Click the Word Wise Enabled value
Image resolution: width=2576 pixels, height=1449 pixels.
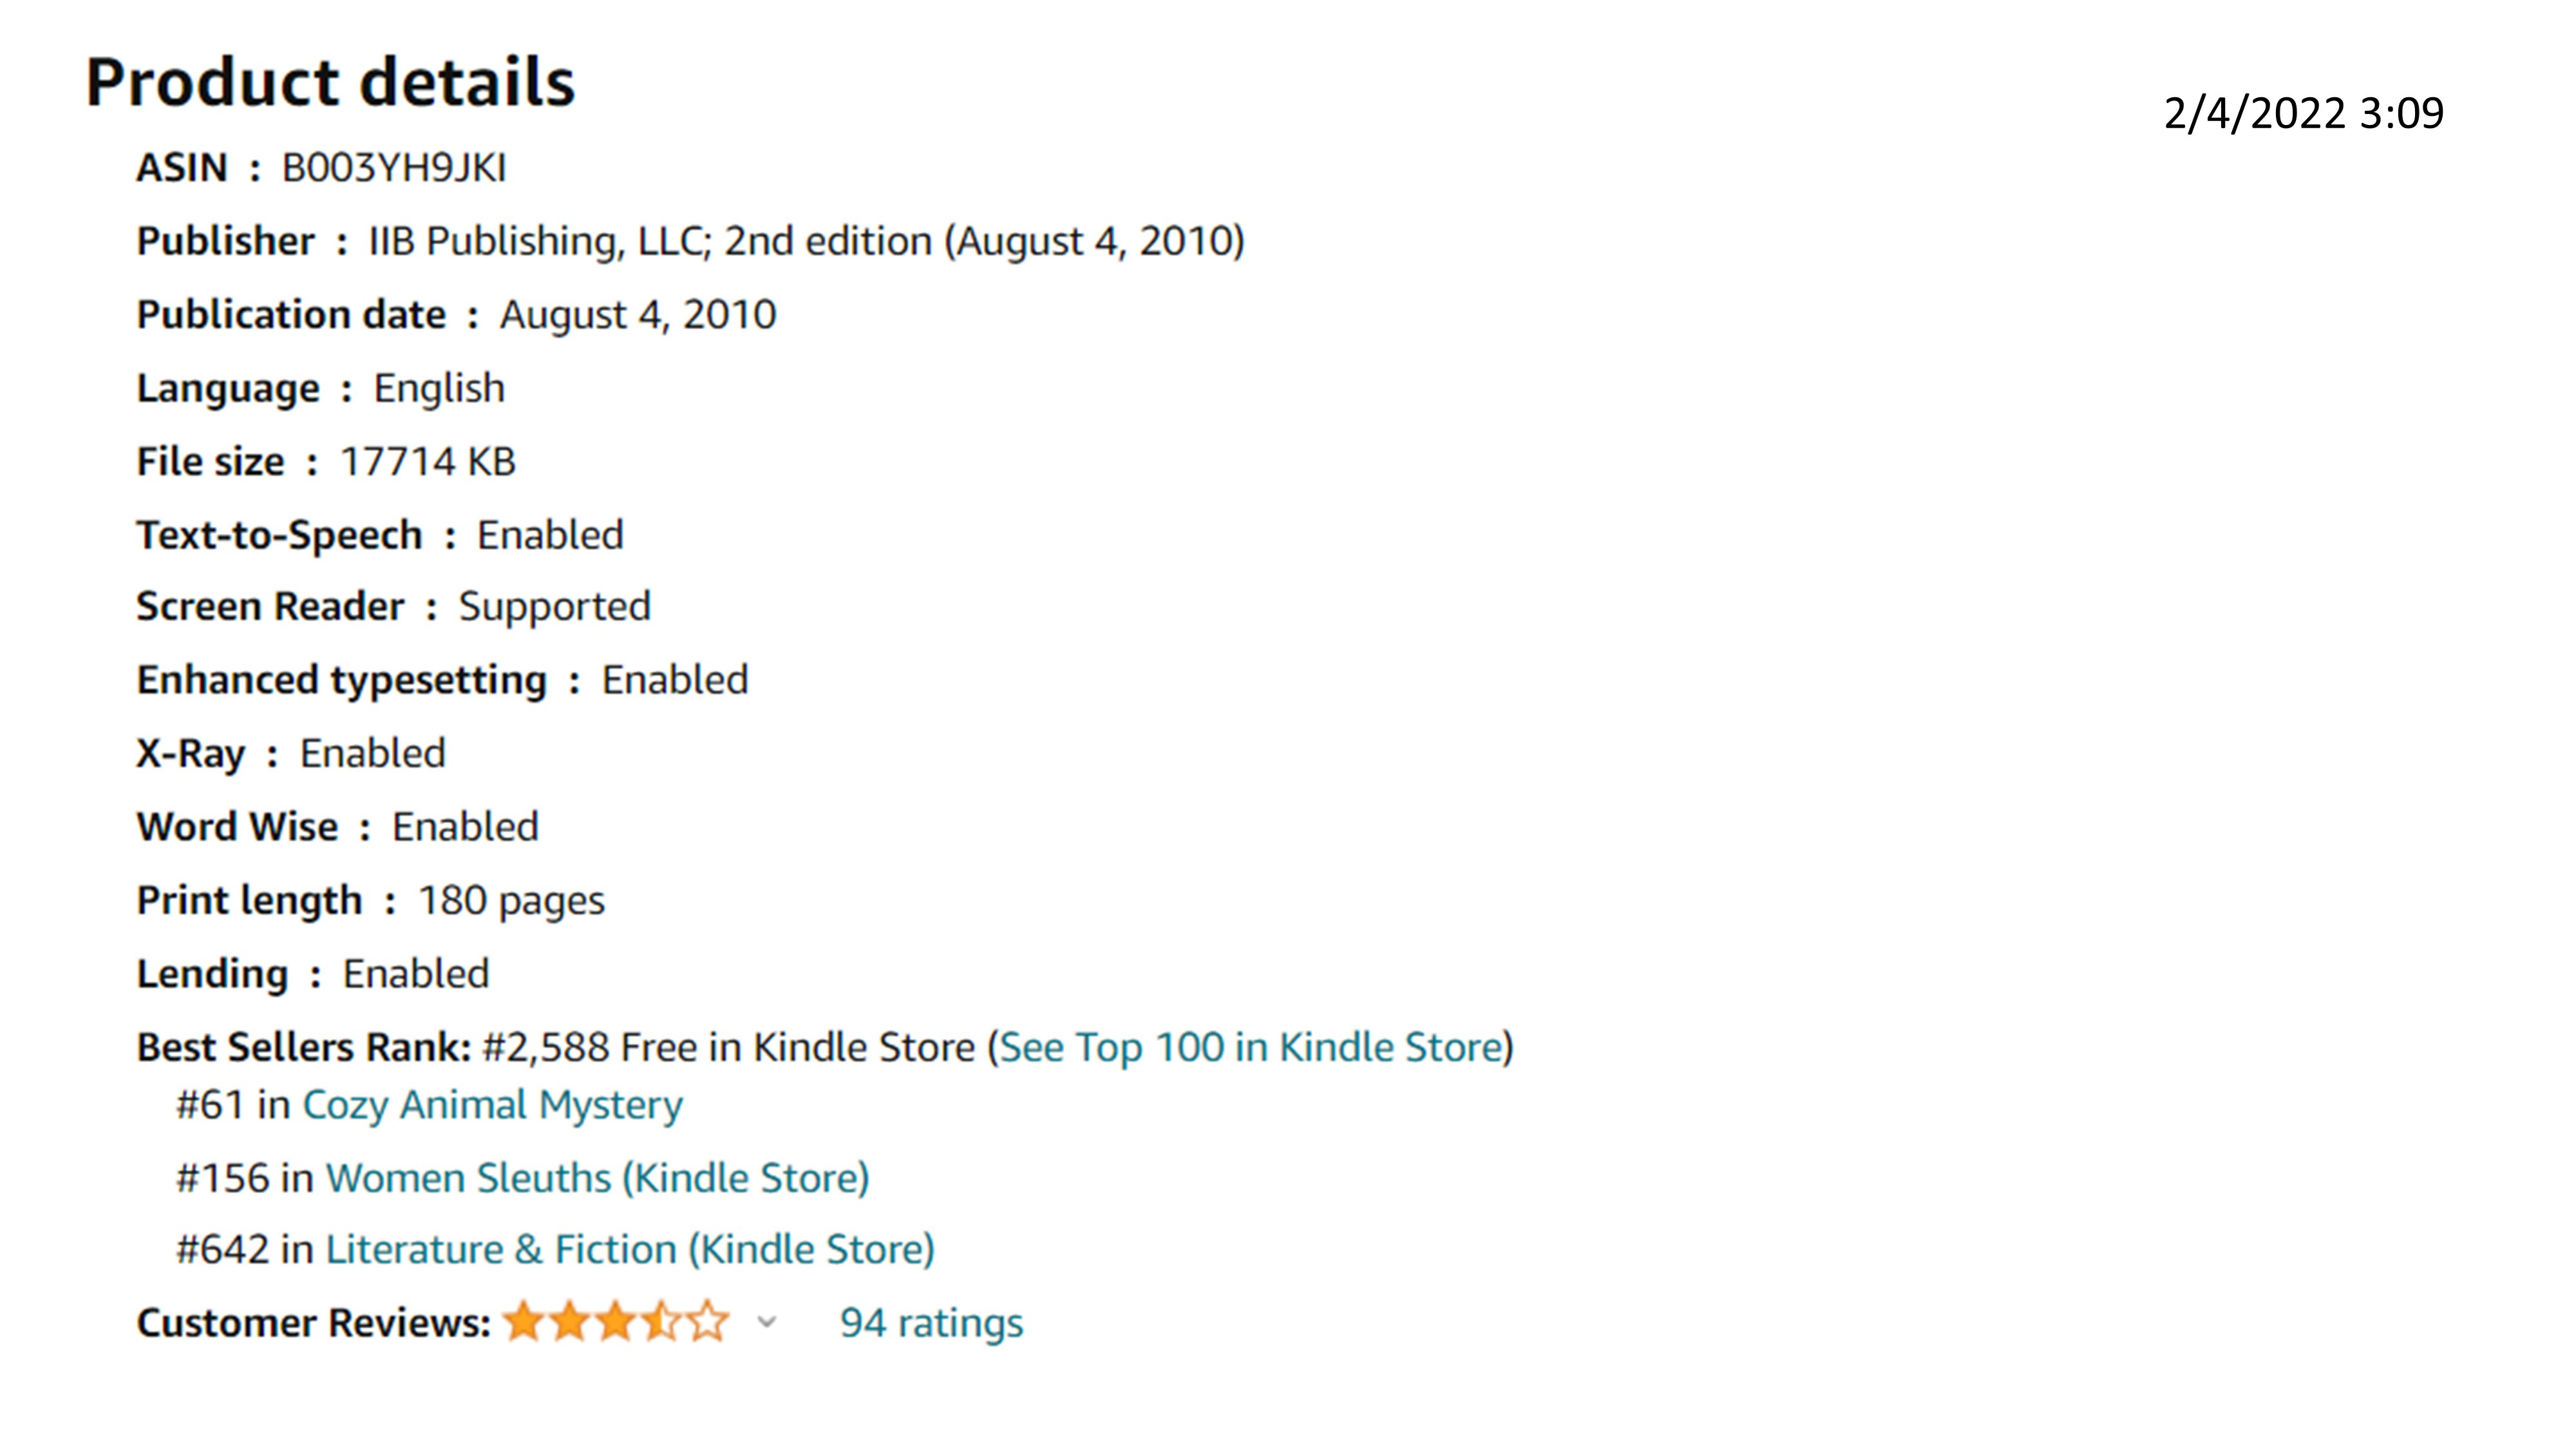pos(465,827)
